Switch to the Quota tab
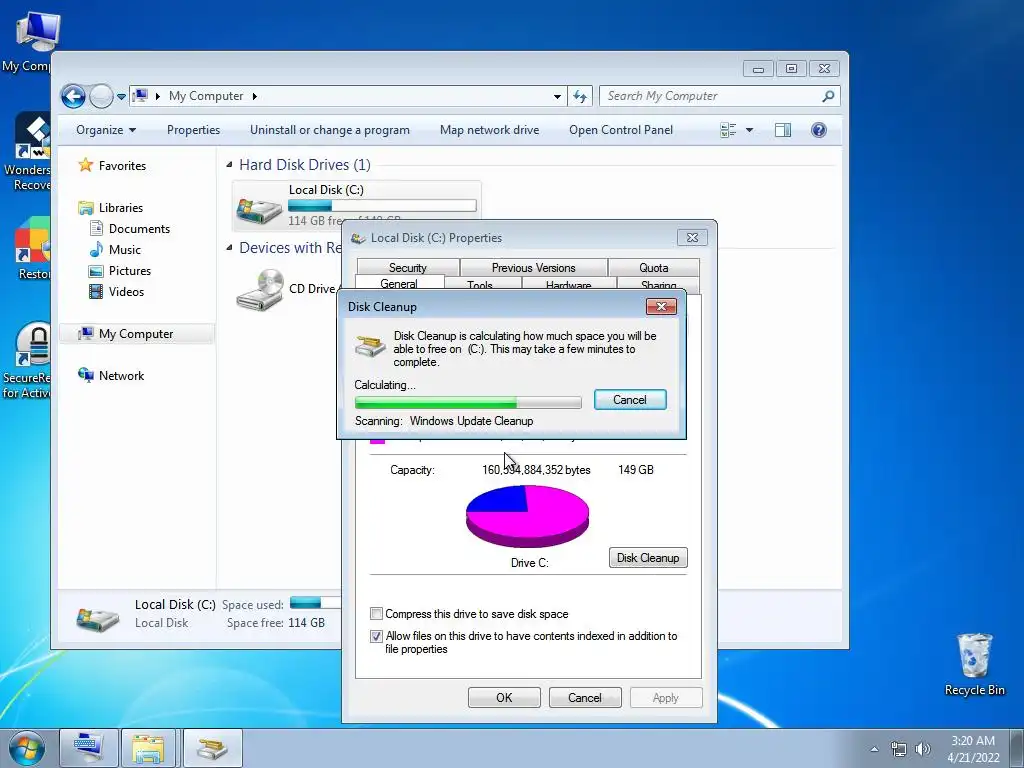Image resolution: width=1024 pixels, height=768 pixels. [654, 267]
